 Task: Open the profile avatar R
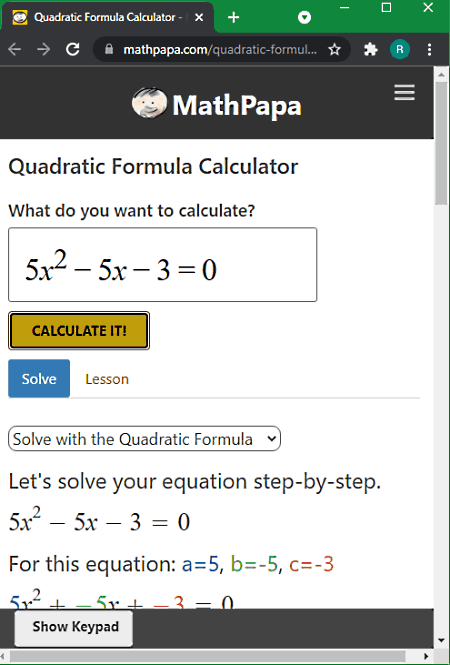pyautogui.click(x=400, y=50)
